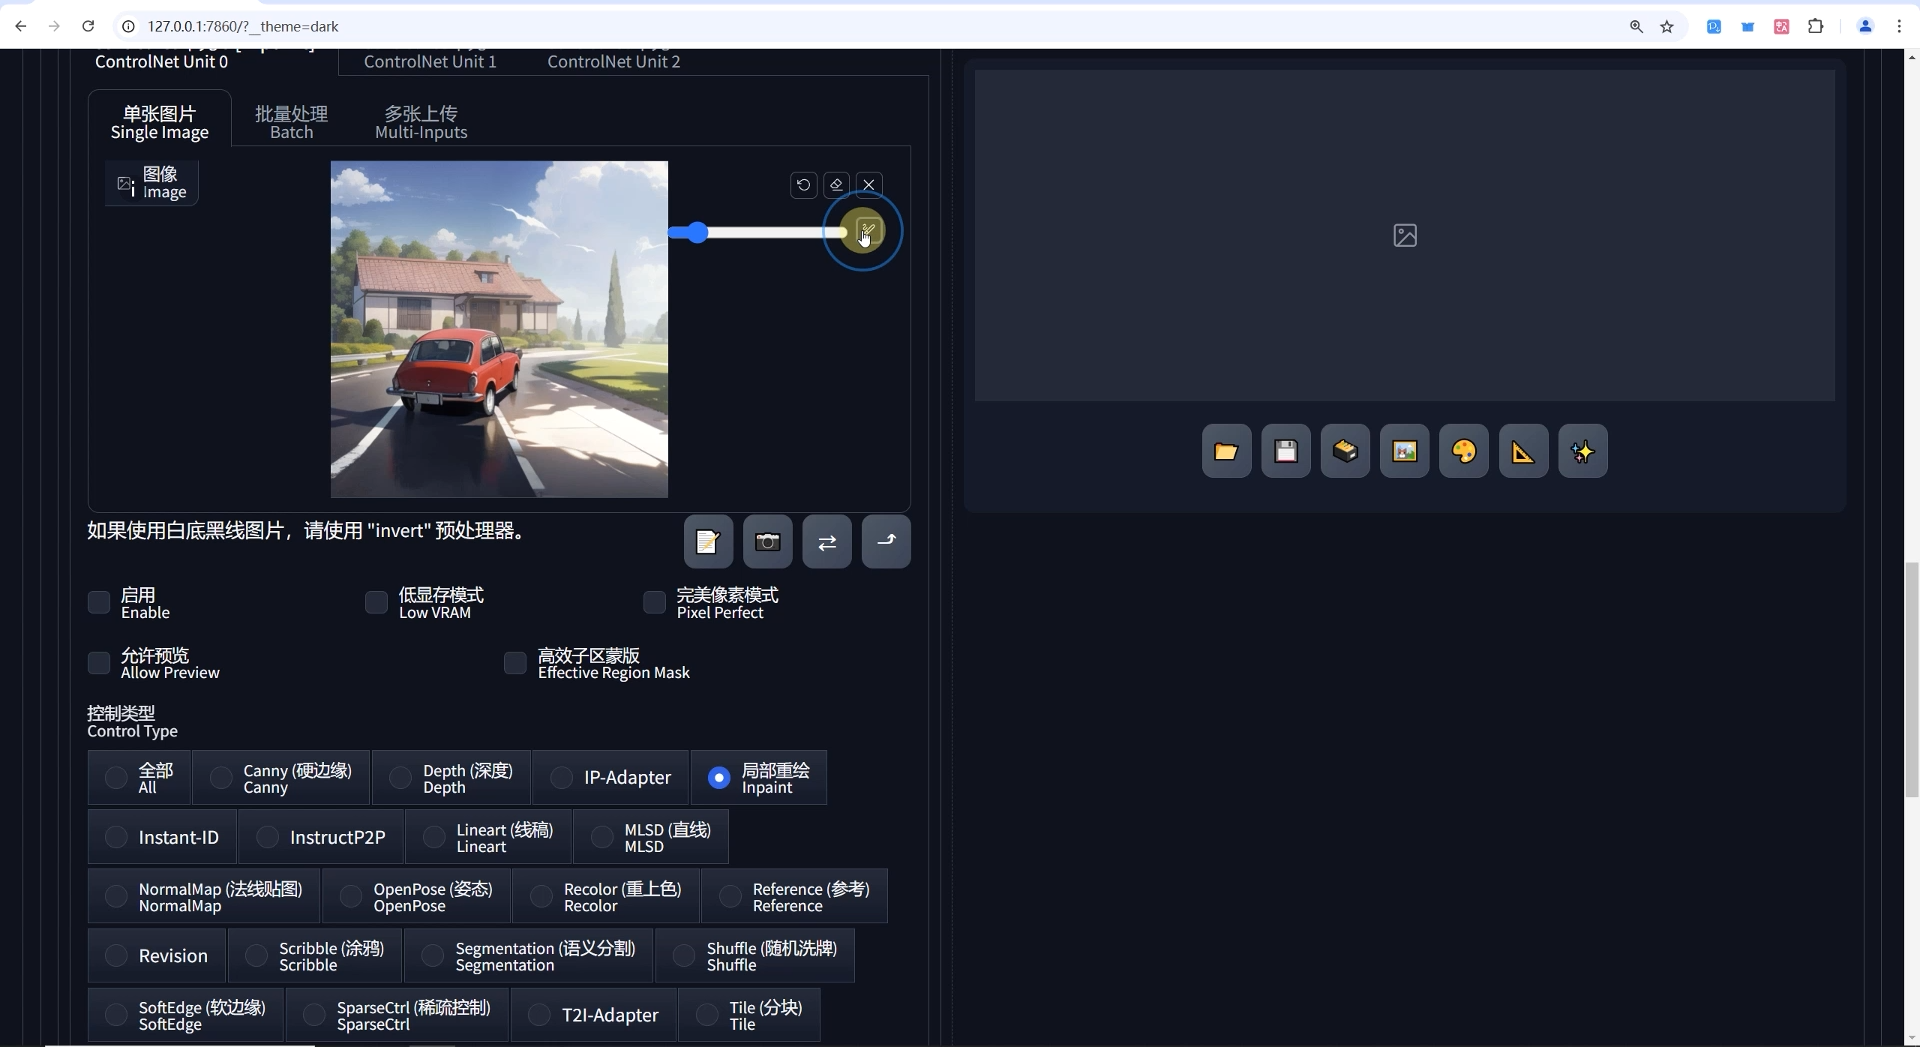Select the NormalMap control type
The width and height of the screenshot is (1920, 1047).
tap(204, 896)
